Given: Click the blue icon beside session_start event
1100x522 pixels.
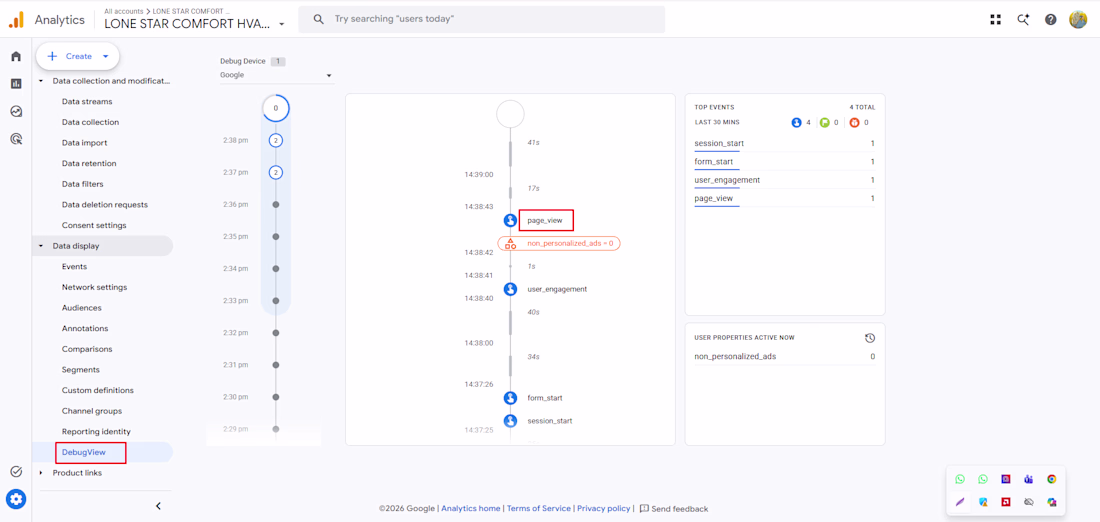Looking at the screenshot, I should click(511, 421).
